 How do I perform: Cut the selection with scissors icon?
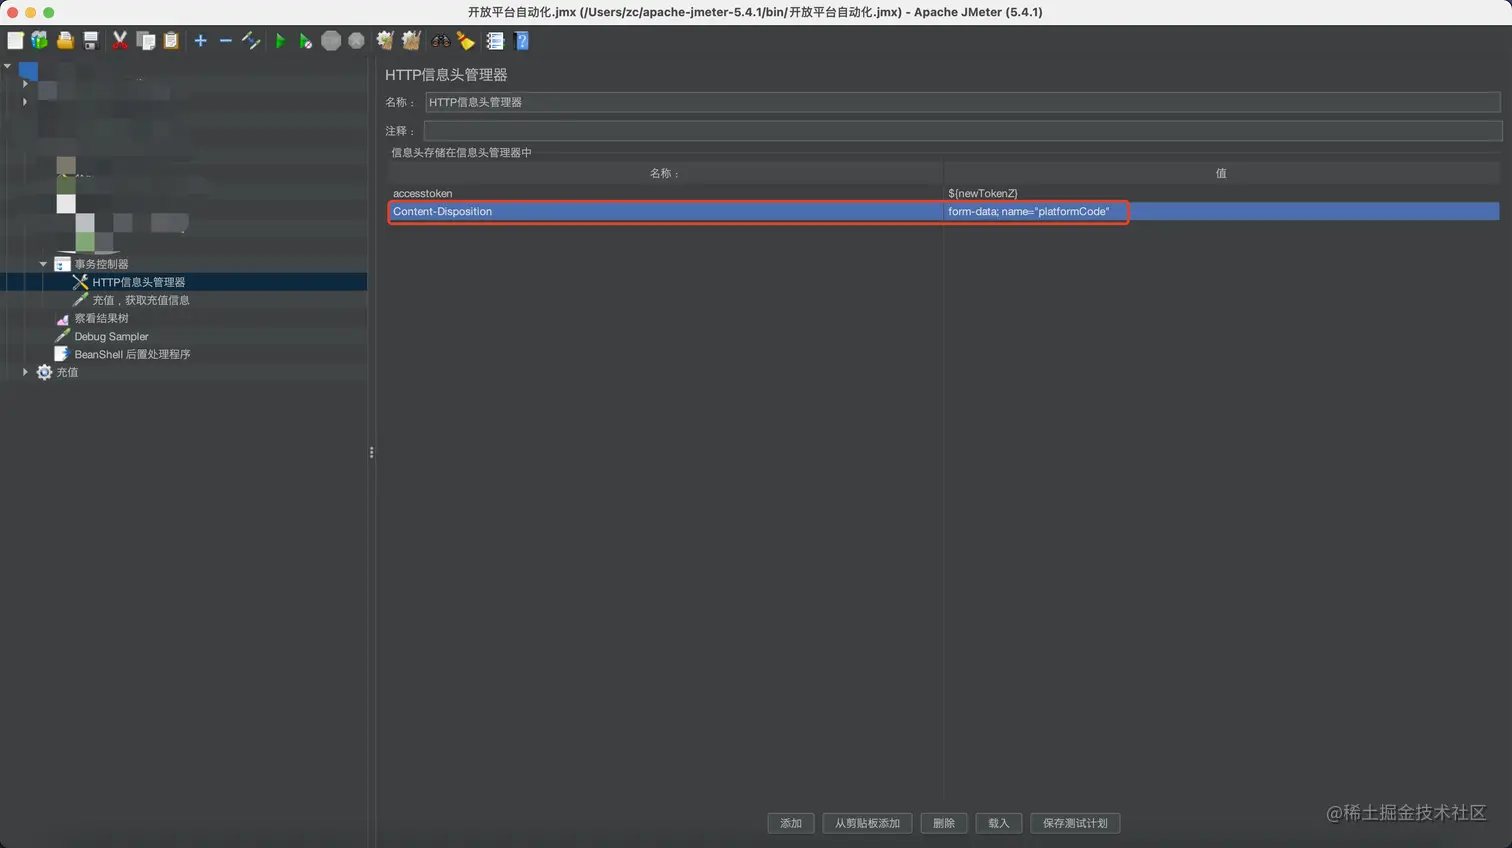coord(120,41)
